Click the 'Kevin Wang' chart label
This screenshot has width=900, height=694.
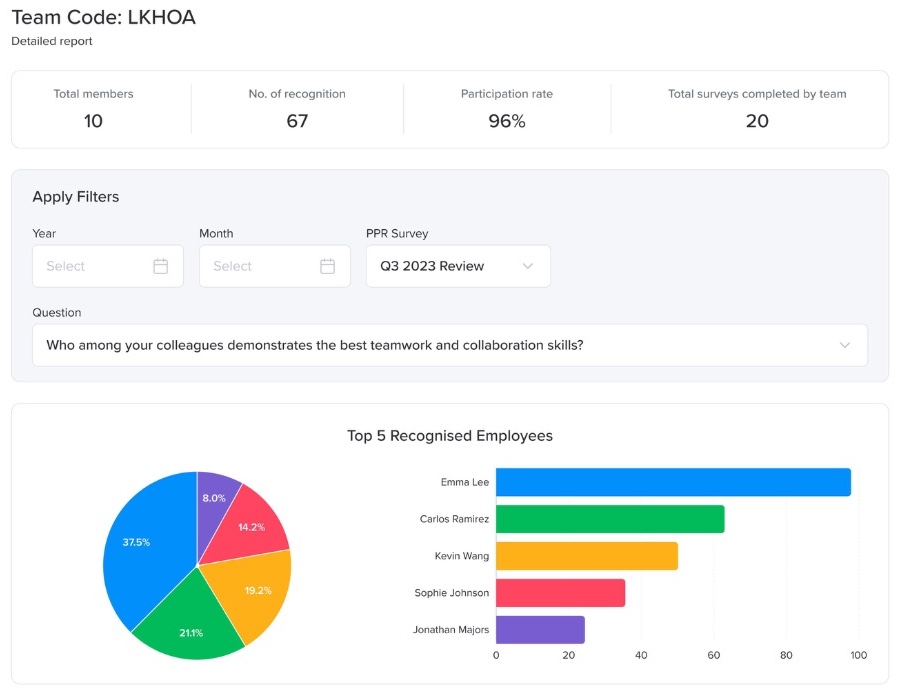[462, 556]
